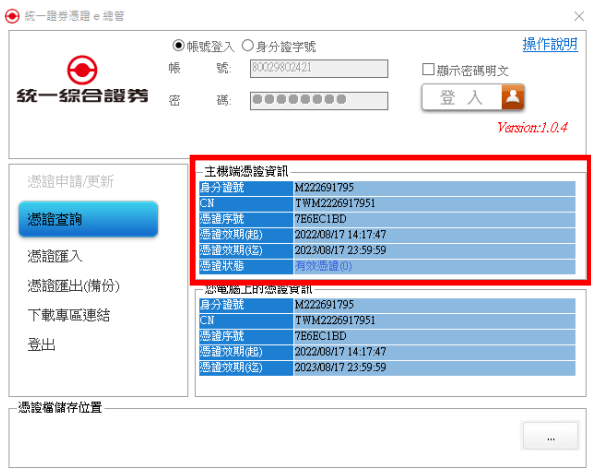Open 下載專區連結 in side menu
Image resolution: width=591 pixels, height=470 pixels.
[x=69, y=315]
